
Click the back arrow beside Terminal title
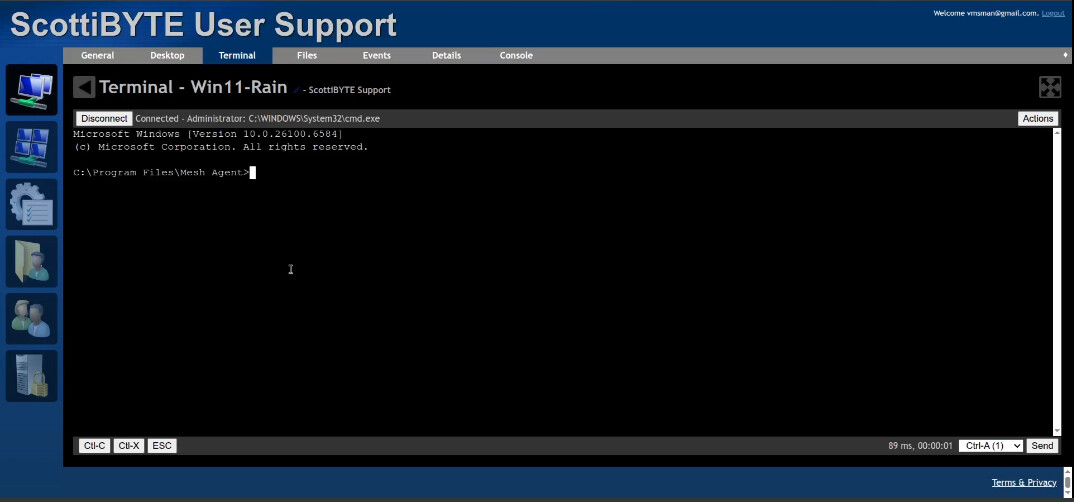(x=85, y=88)
